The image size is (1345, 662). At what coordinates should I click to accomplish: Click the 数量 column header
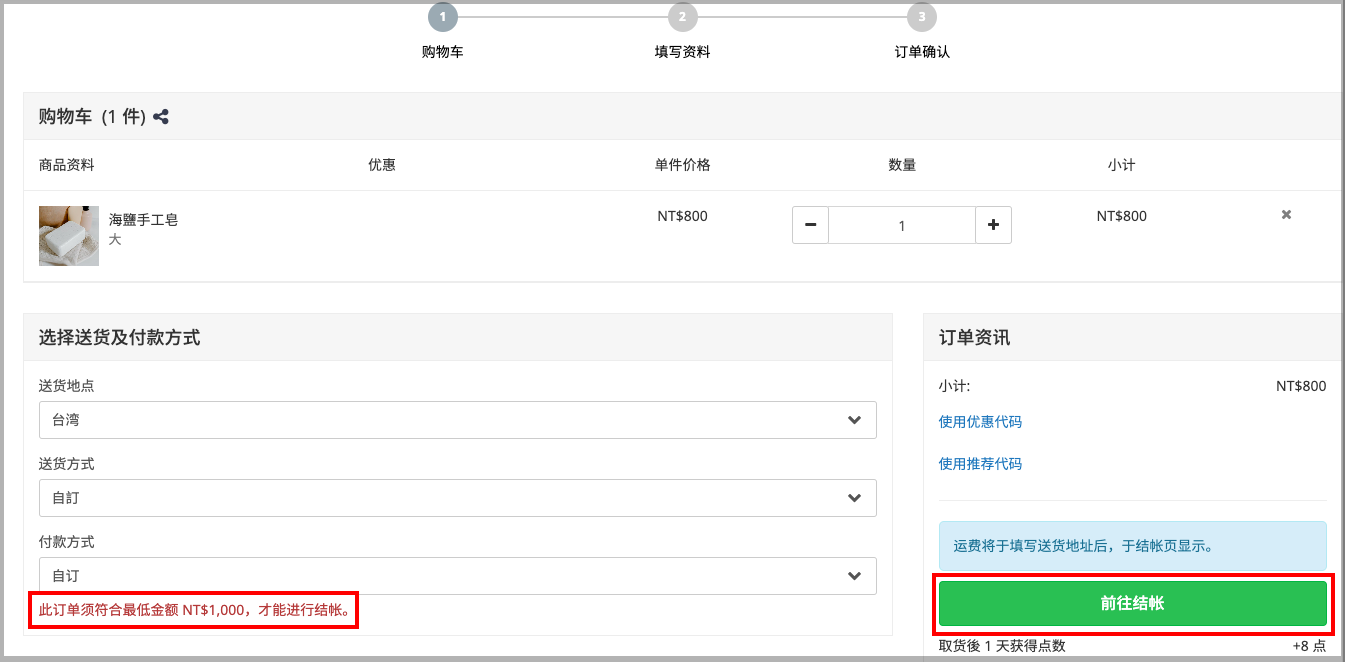[x=902, y=165]
